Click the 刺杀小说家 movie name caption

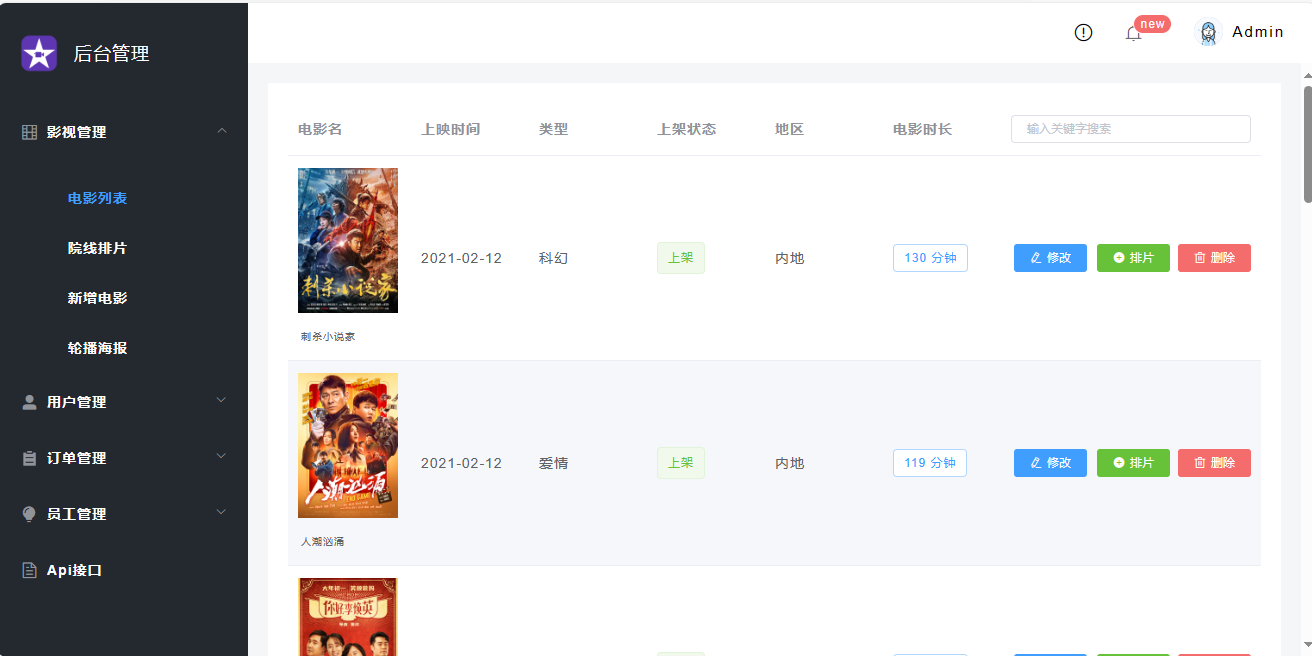328,337
